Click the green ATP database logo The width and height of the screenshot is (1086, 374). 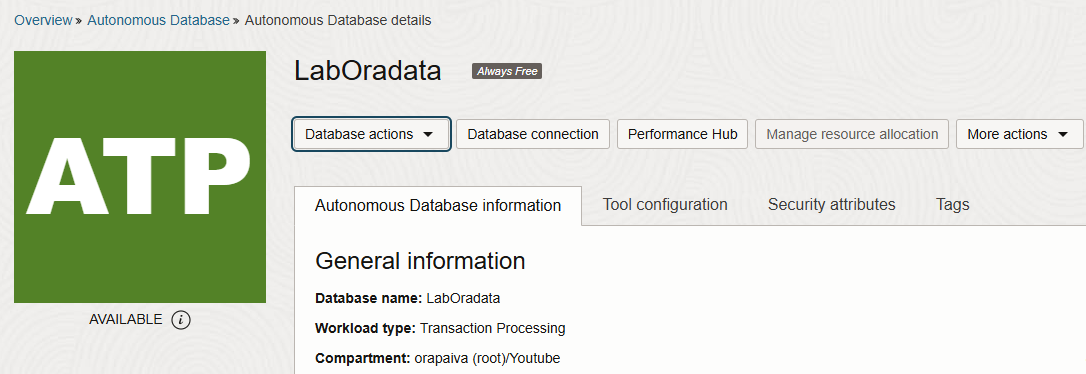click(140, 177)
